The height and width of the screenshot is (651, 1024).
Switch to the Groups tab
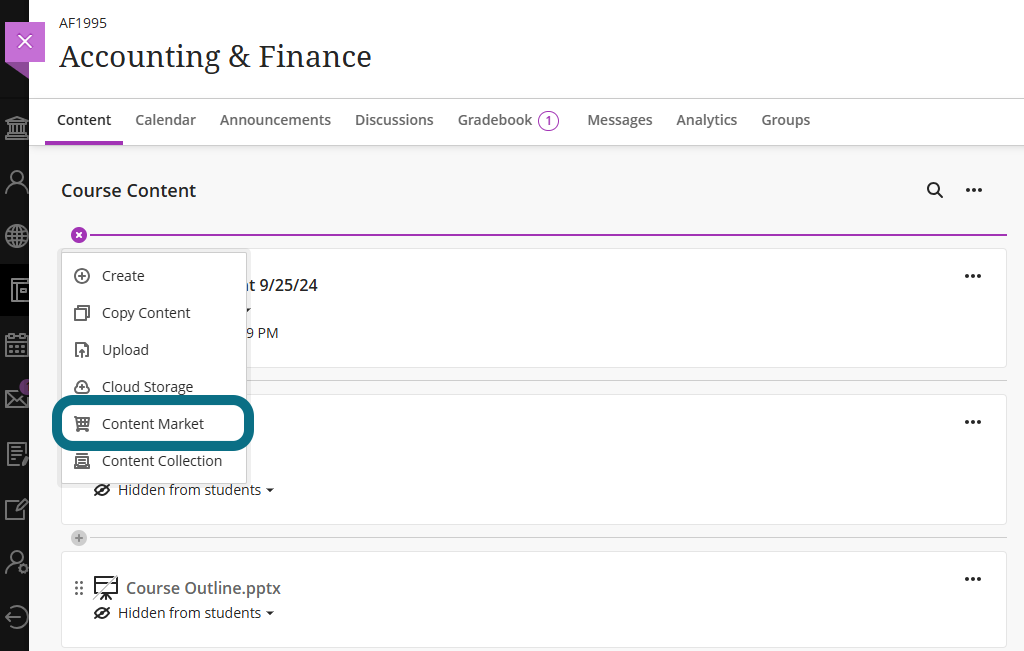click(x=786, y=120)
